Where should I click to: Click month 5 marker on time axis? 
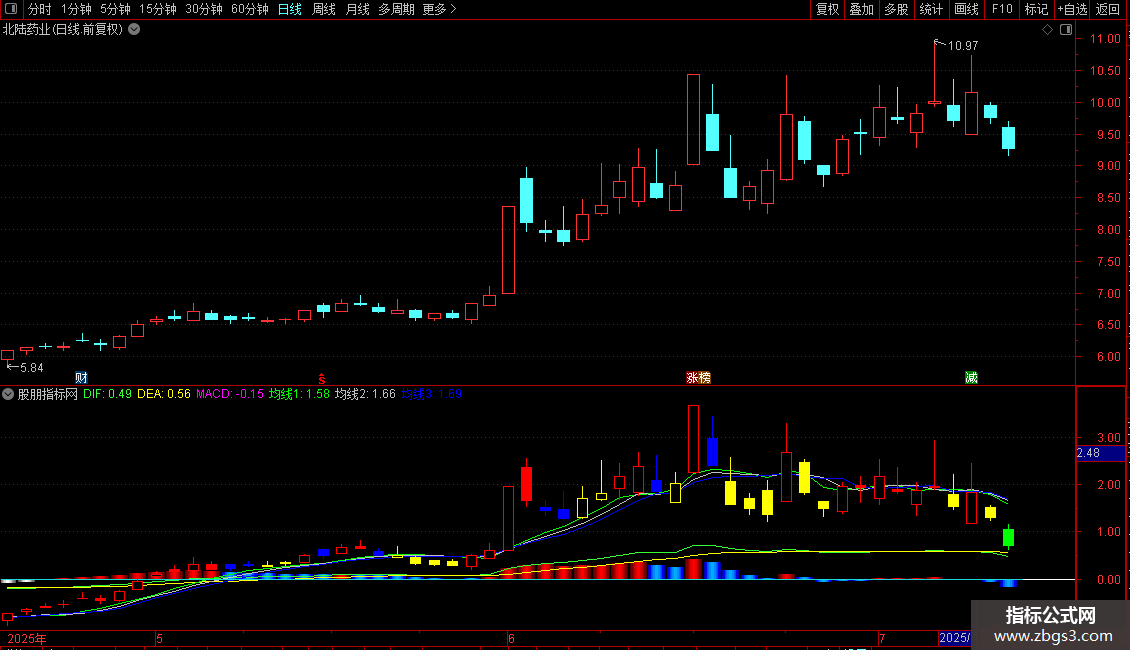click(x=159, y=638)
